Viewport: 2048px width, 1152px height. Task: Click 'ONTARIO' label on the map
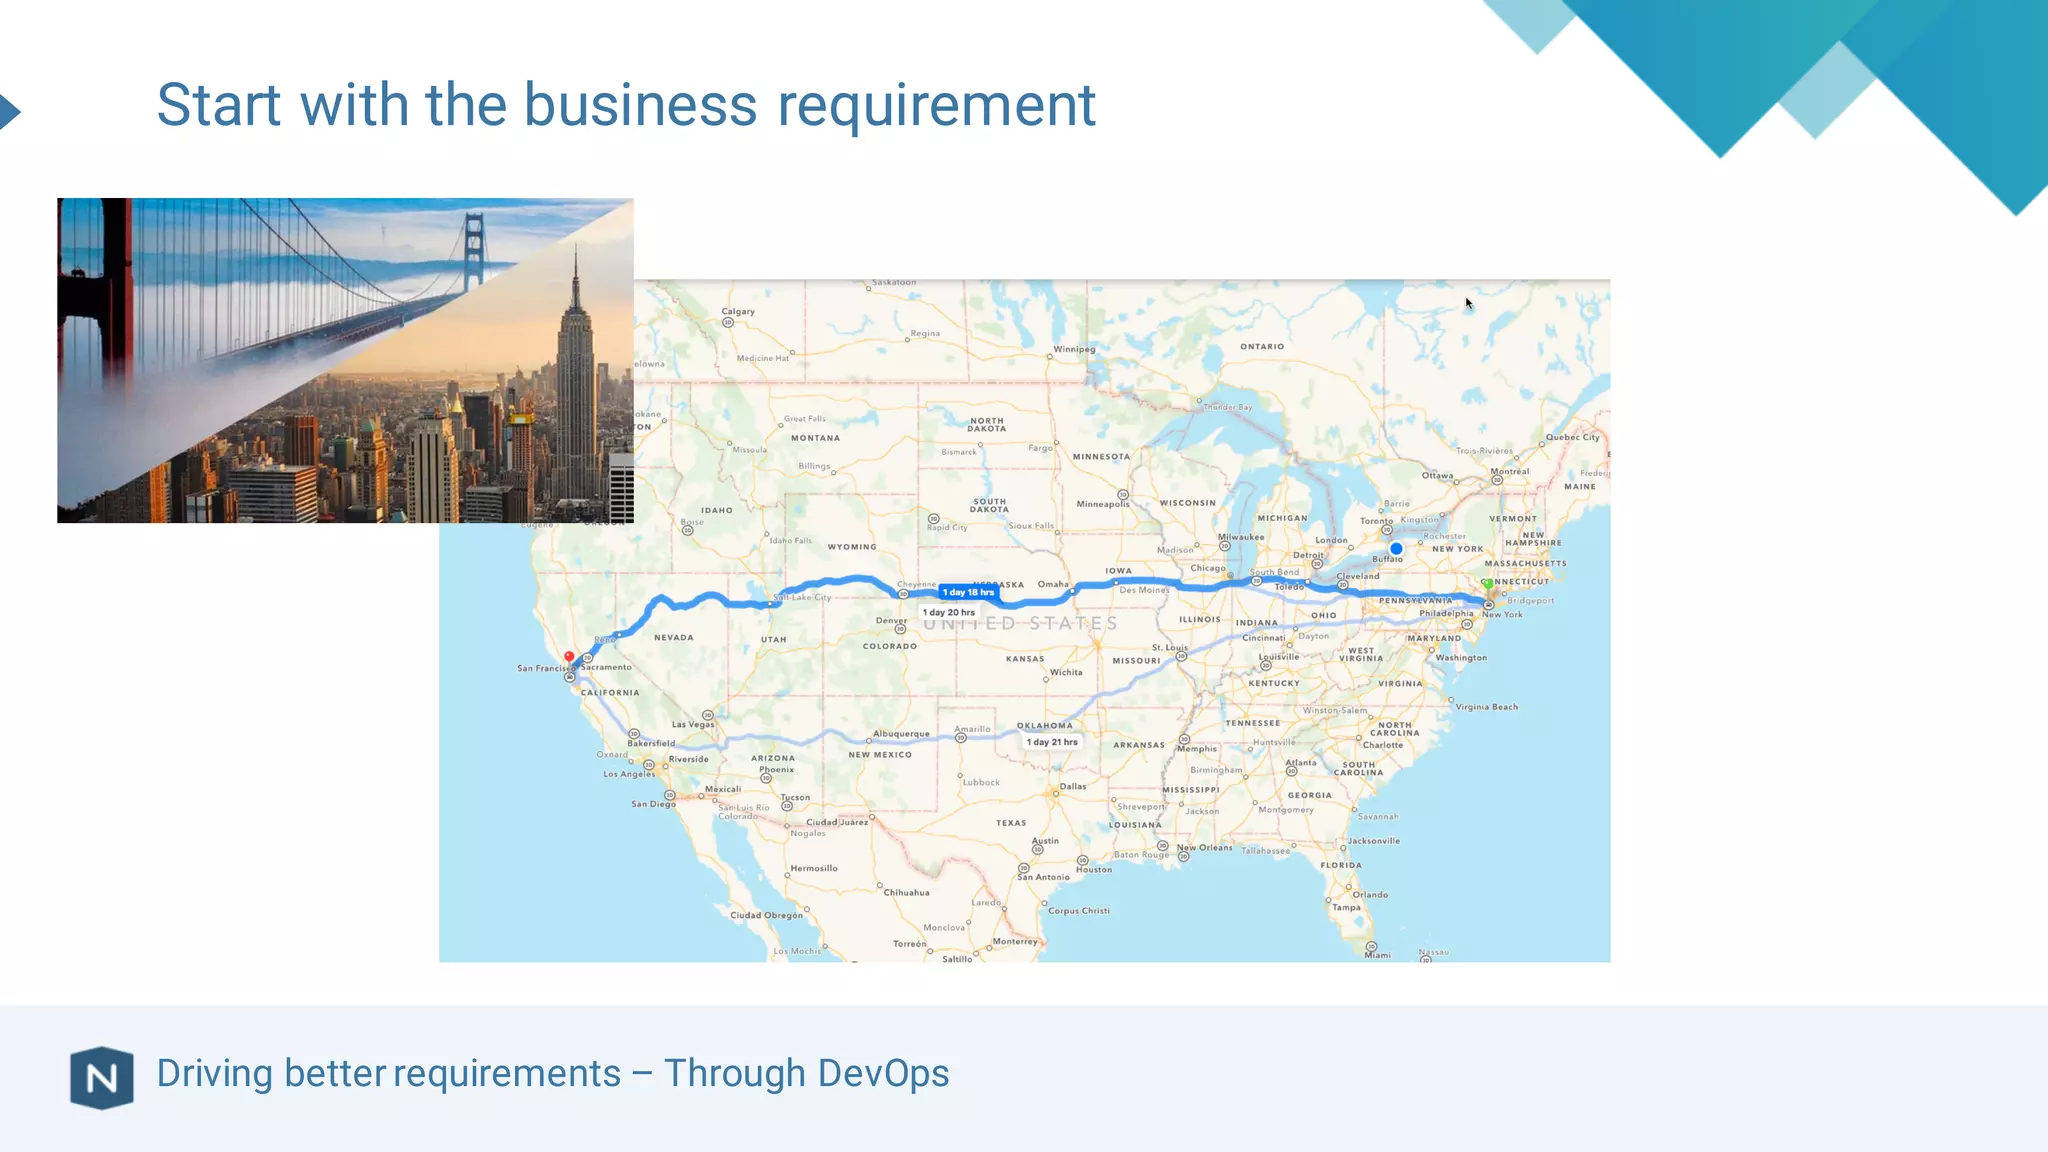pos(1262,346)
